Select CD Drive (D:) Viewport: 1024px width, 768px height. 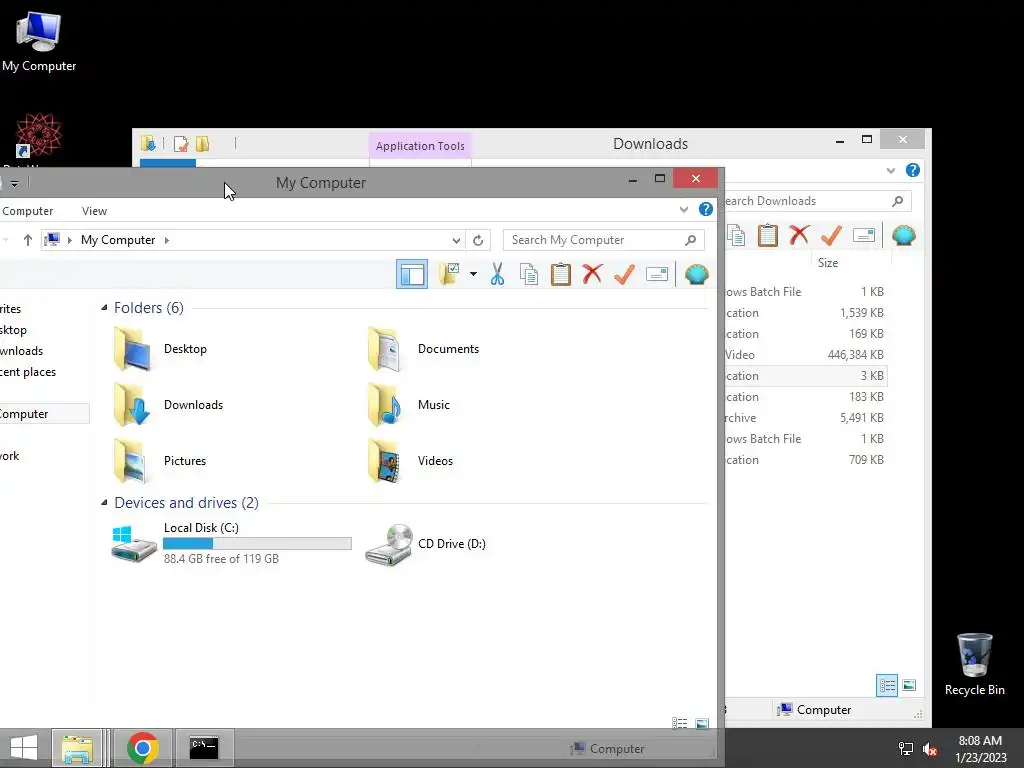426,543
